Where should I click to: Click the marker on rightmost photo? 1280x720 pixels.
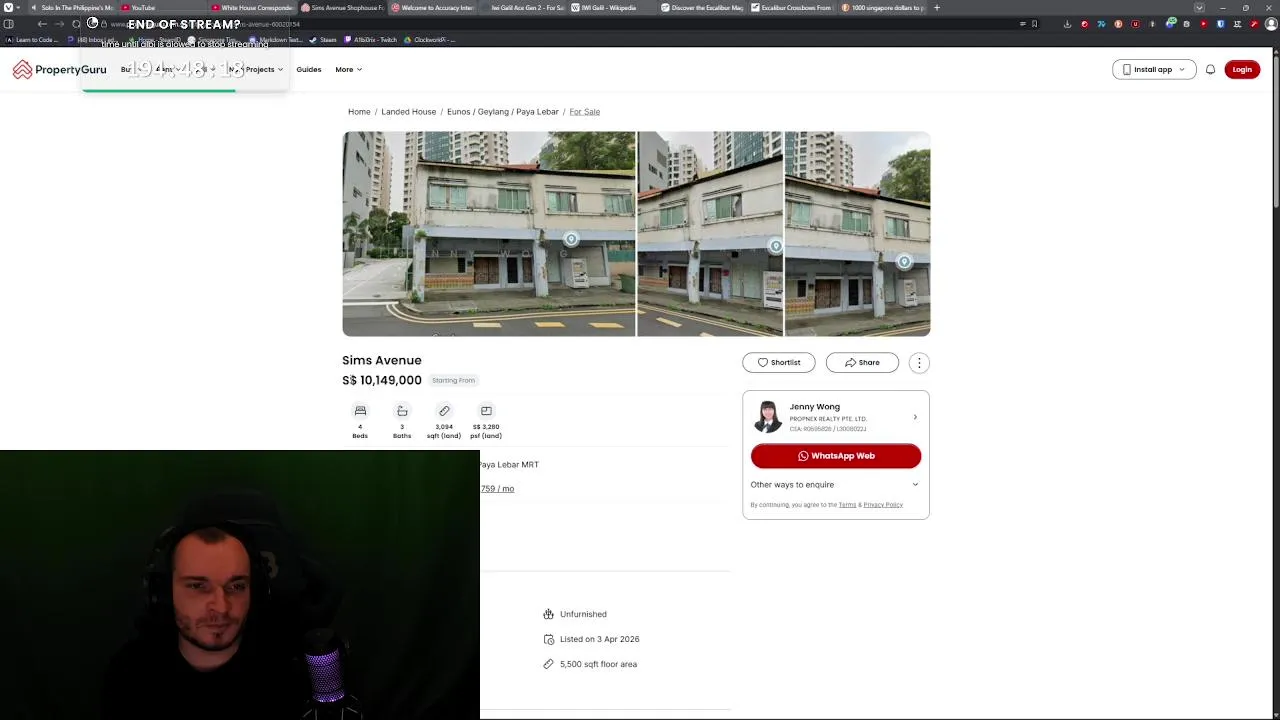pyautogui.click(x=904, y=262)
